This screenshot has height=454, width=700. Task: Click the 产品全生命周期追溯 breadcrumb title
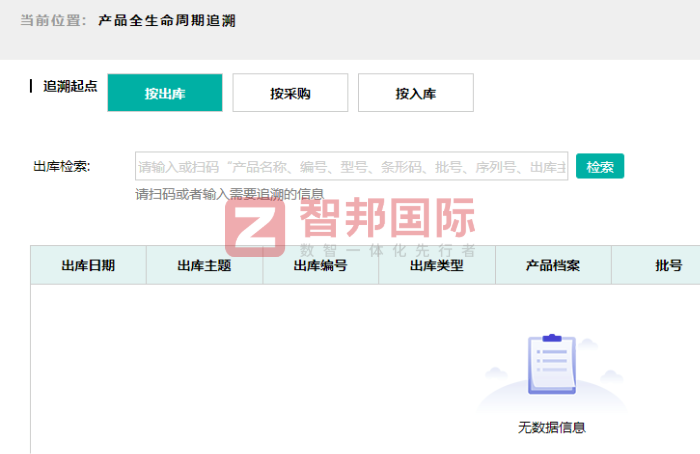(x=167, y=20)
